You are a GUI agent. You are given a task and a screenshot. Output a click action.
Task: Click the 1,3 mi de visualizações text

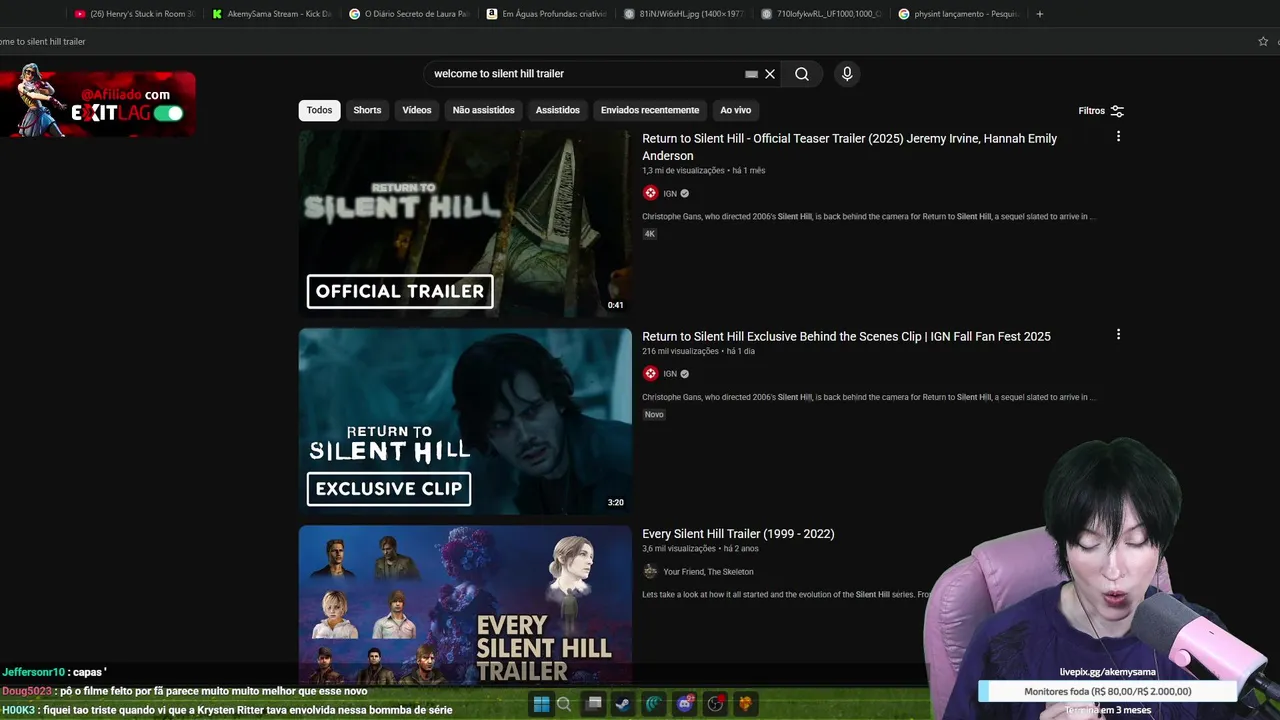683,171
